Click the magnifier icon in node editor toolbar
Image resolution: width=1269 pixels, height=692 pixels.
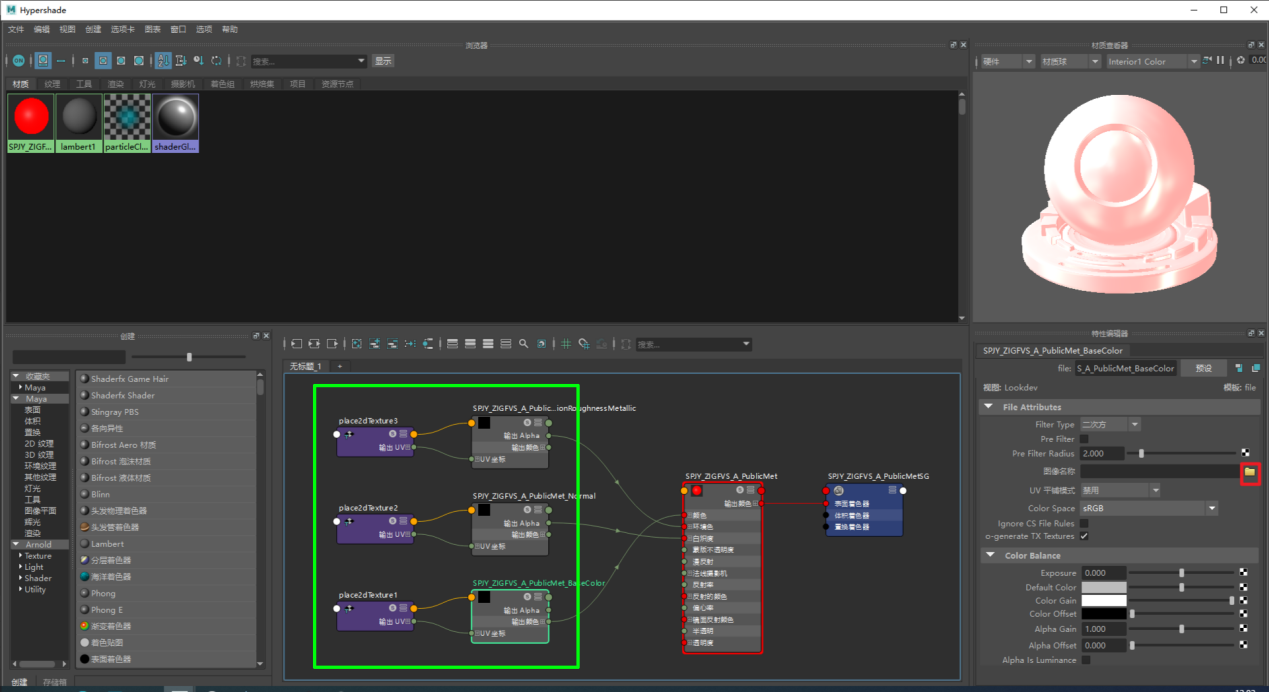(x=523, y=344)
